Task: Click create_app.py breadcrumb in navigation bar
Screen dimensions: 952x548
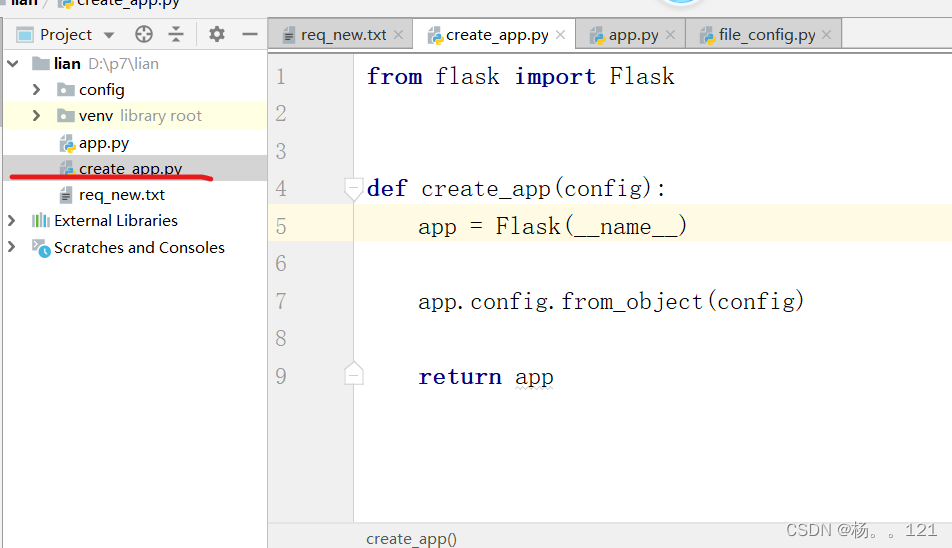Action: point(119,4)
